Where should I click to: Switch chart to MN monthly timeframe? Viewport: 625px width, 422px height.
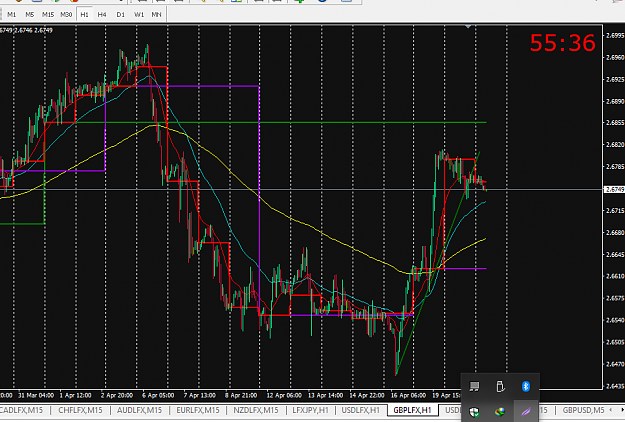point(156,14)
